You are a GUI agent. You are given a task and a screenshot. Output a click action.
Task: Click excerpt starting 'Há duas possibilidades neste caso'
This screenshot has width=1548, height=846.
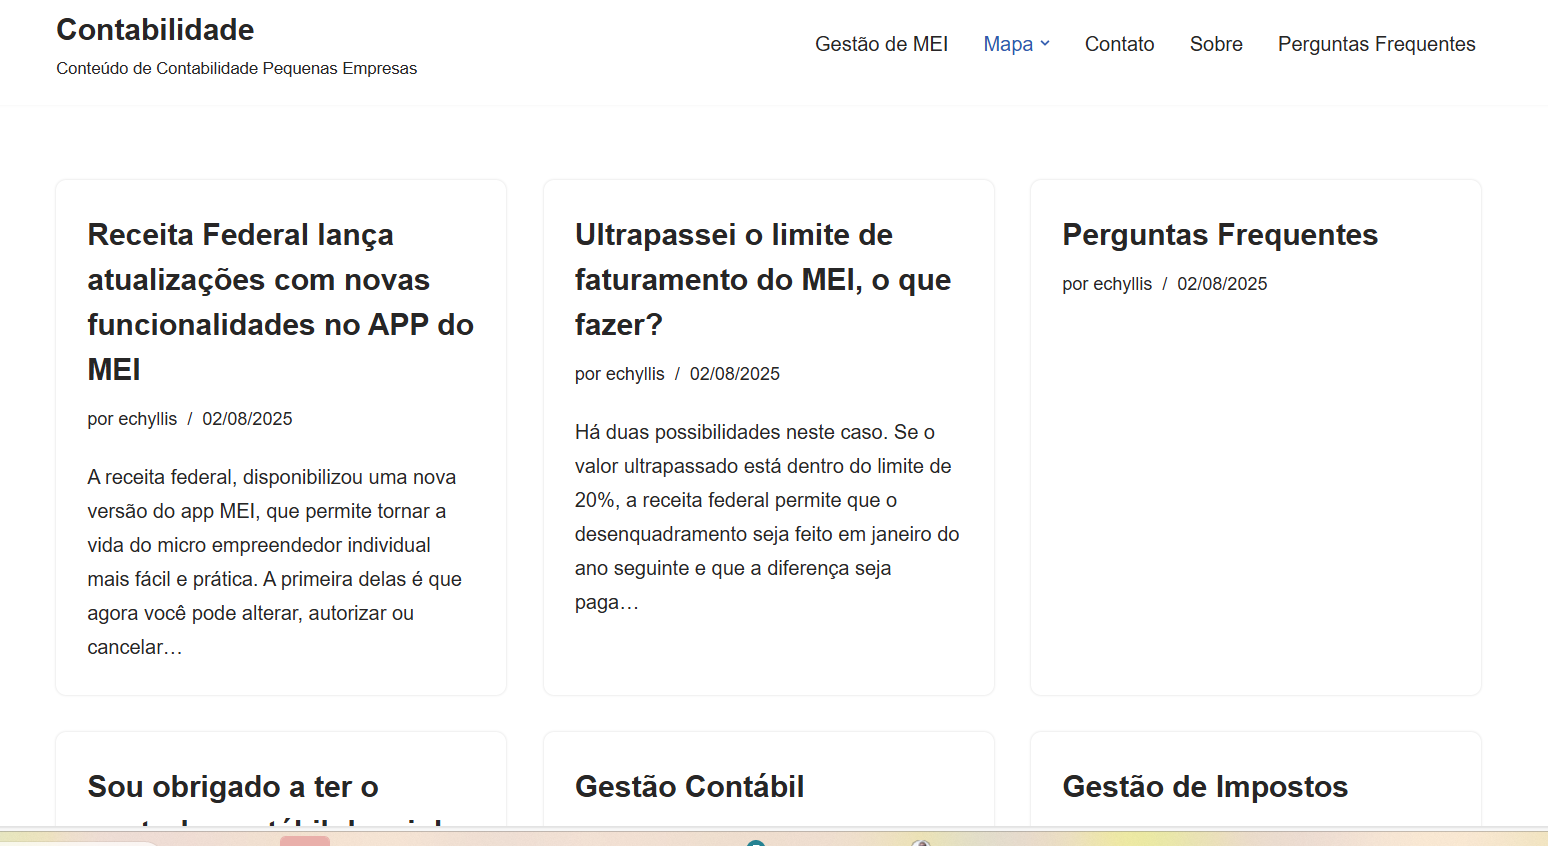[767, 517]
